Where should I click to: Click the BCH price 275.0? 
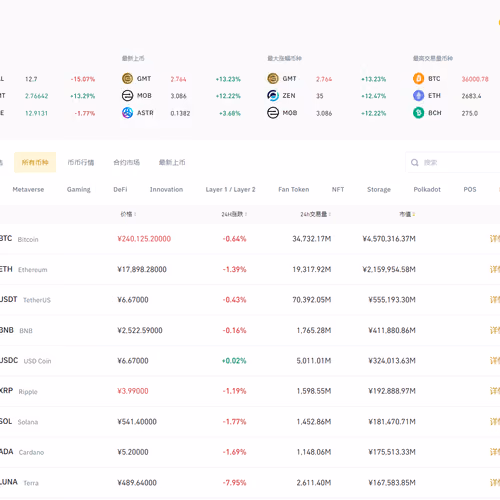point(470,113)
